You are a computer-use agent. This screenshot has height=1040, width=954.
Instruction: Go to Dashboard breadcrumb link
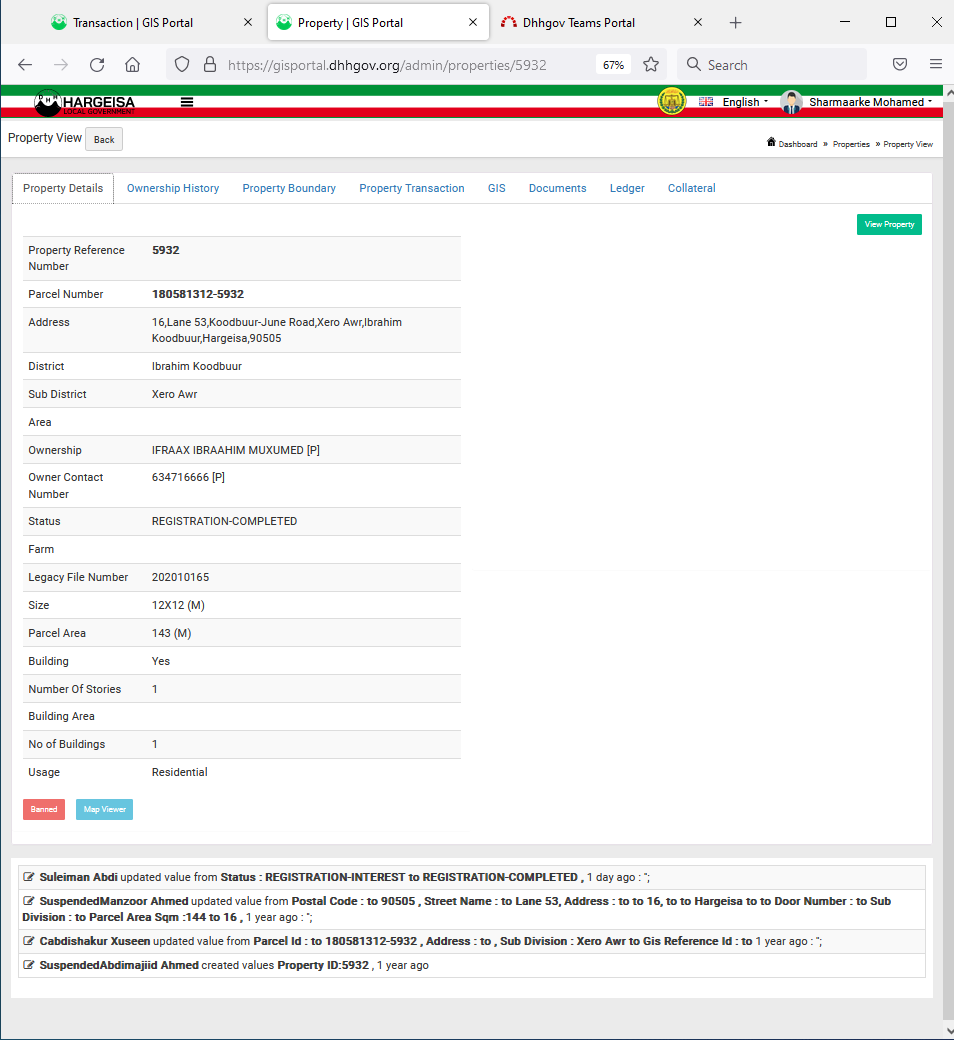pos(797,144)
